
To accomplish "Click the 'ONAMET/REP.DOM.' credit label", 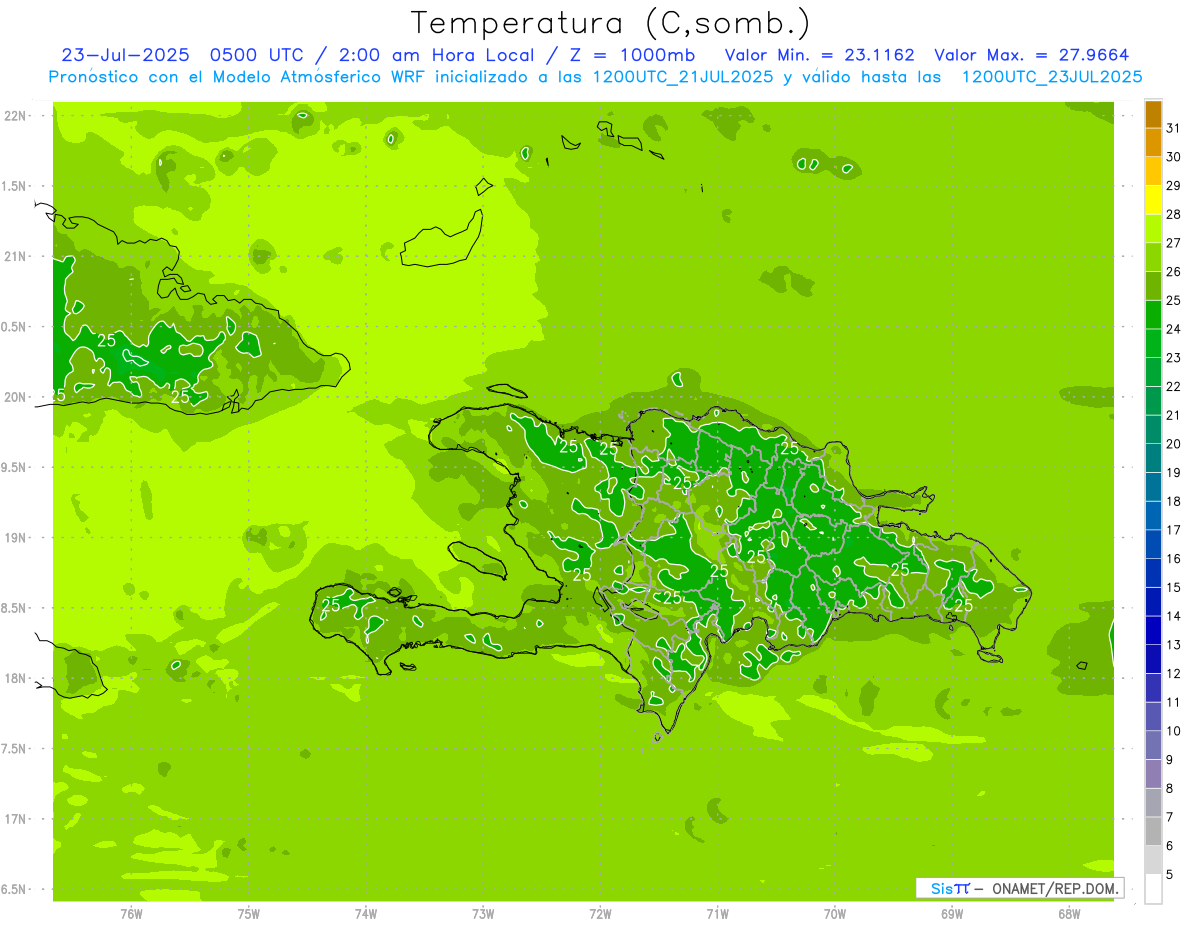I will click(x=1055, y=888).
